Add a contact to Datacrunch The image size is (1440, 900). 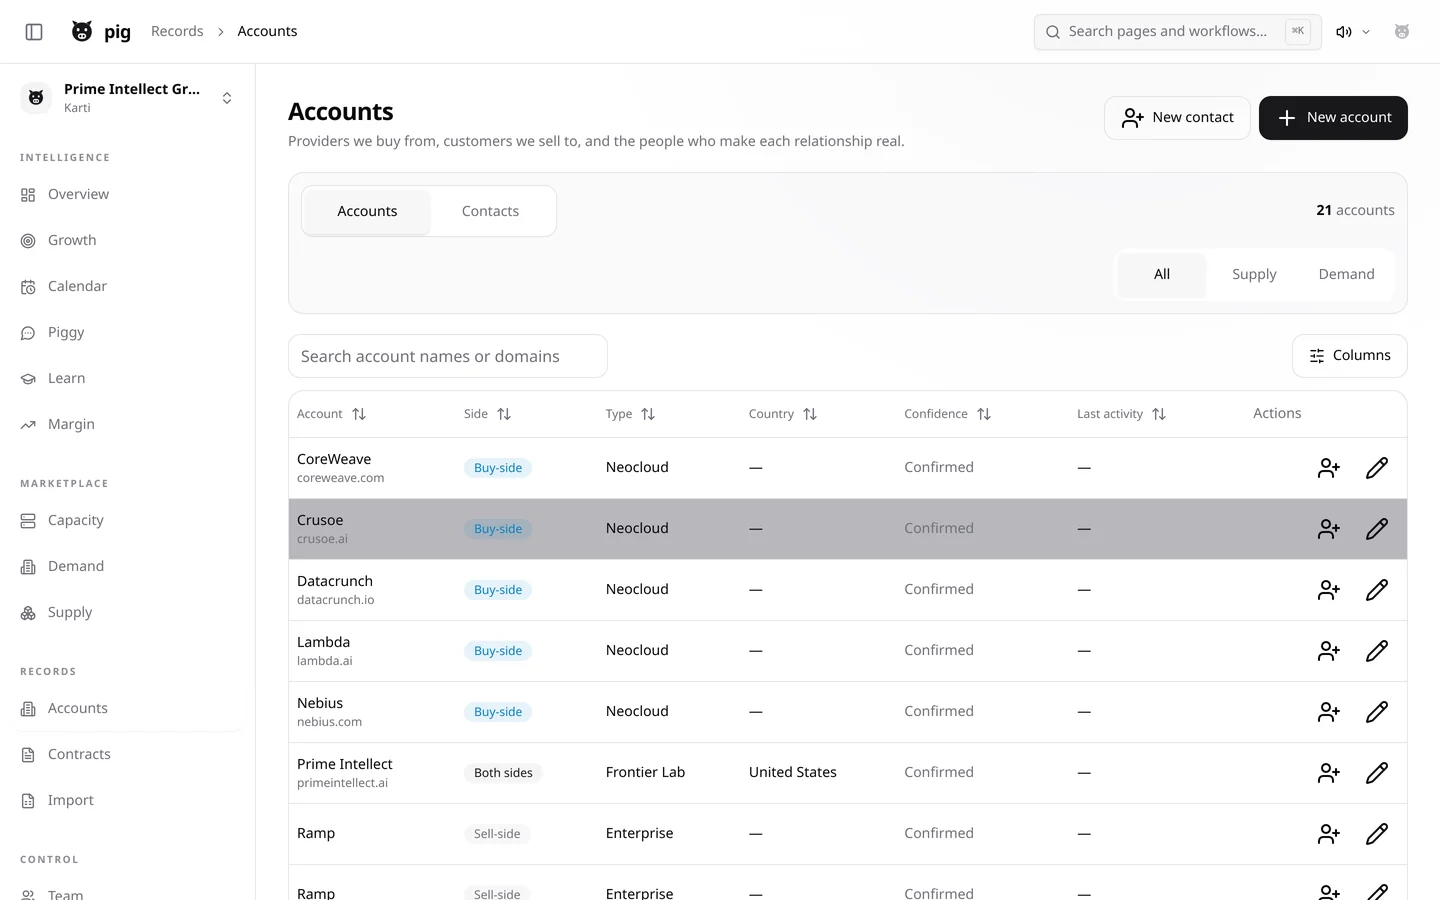pos(1328,590)
